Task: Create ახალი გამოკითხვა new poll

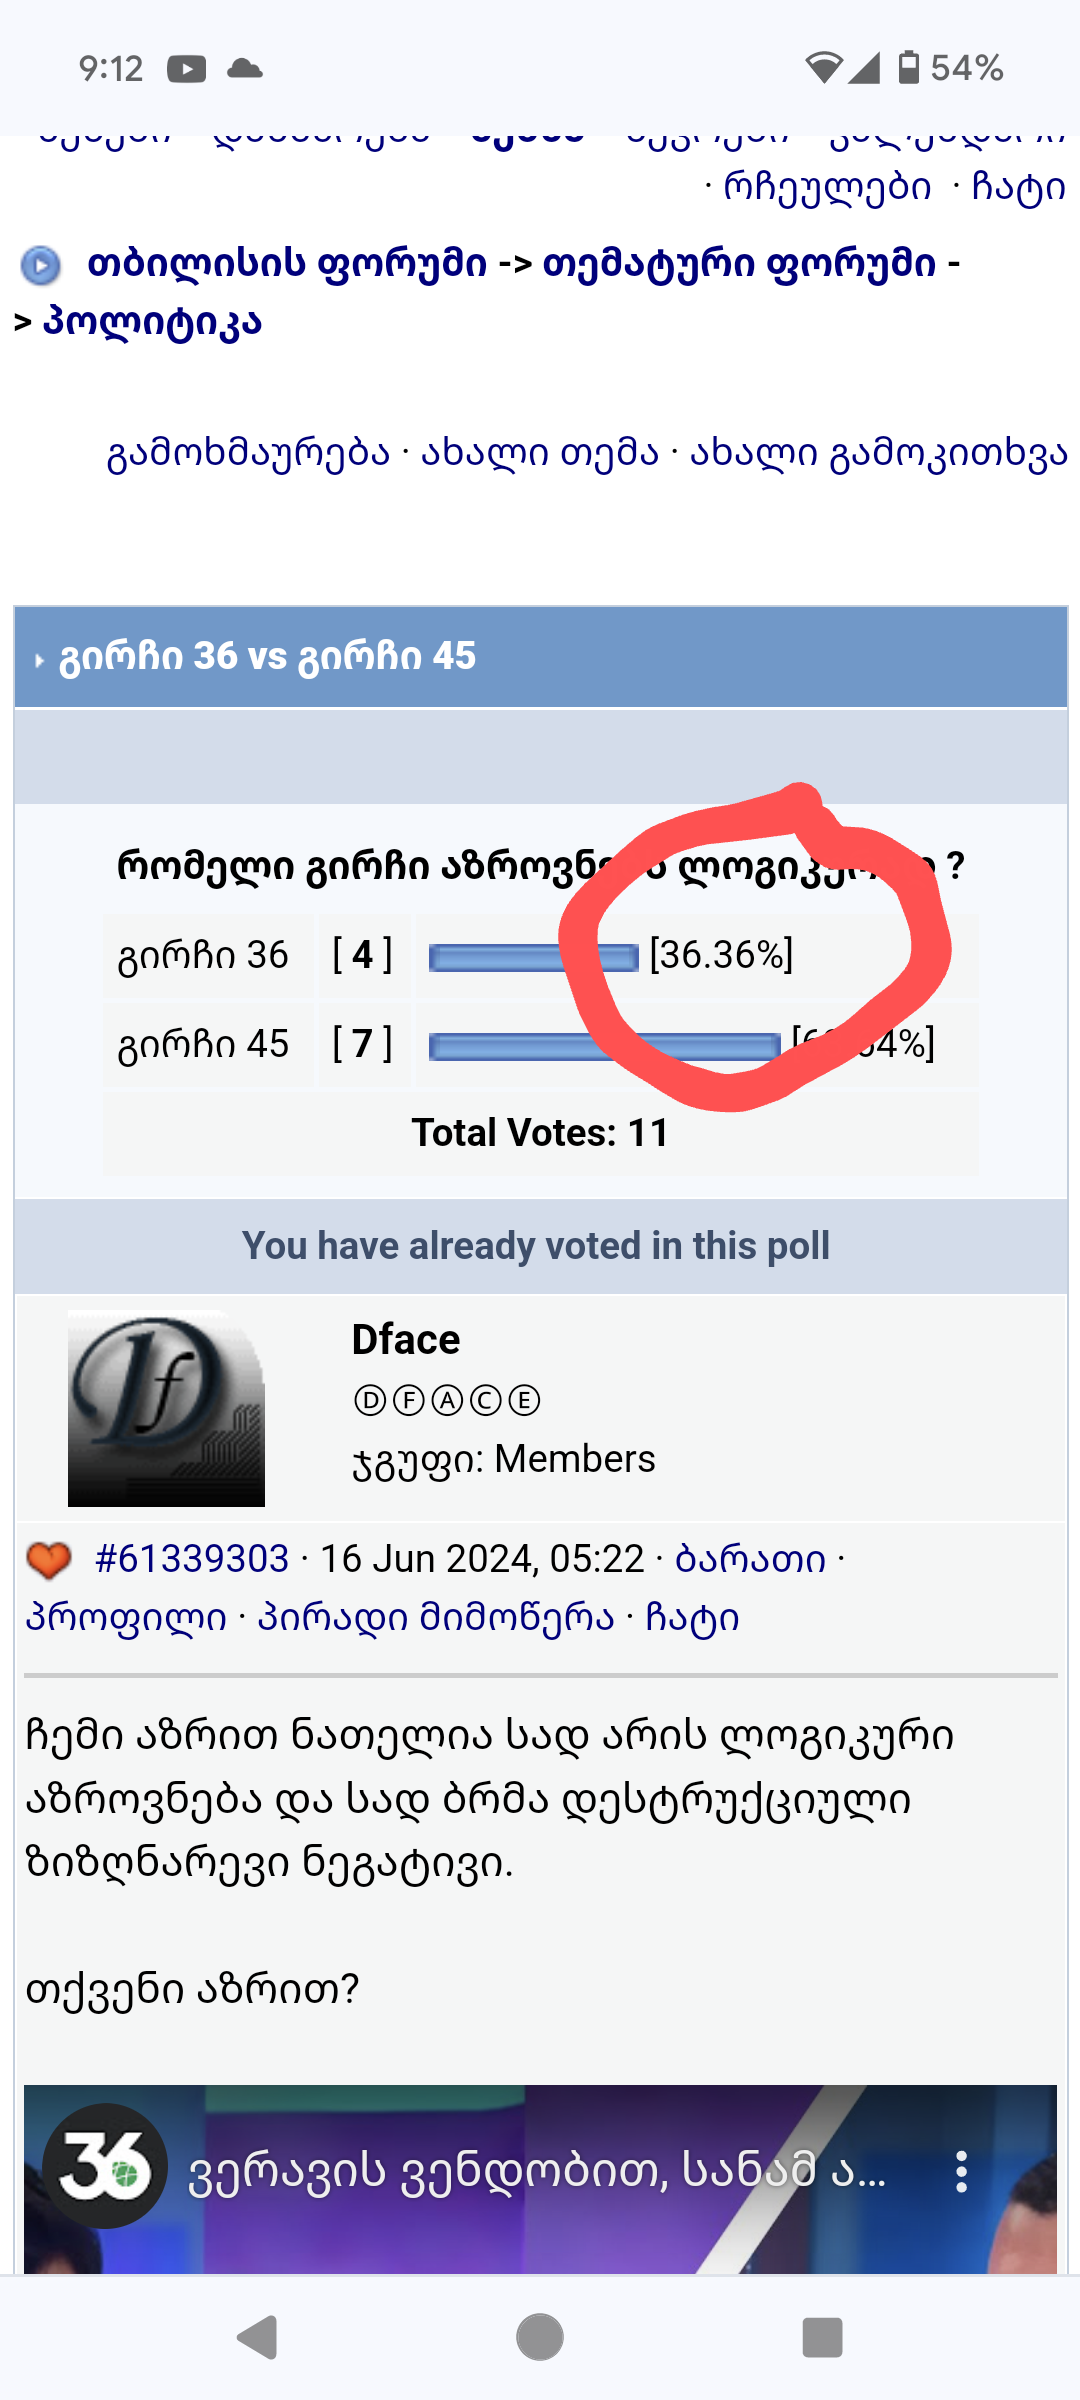Action: pyautogui.click(x=878, y=454)
